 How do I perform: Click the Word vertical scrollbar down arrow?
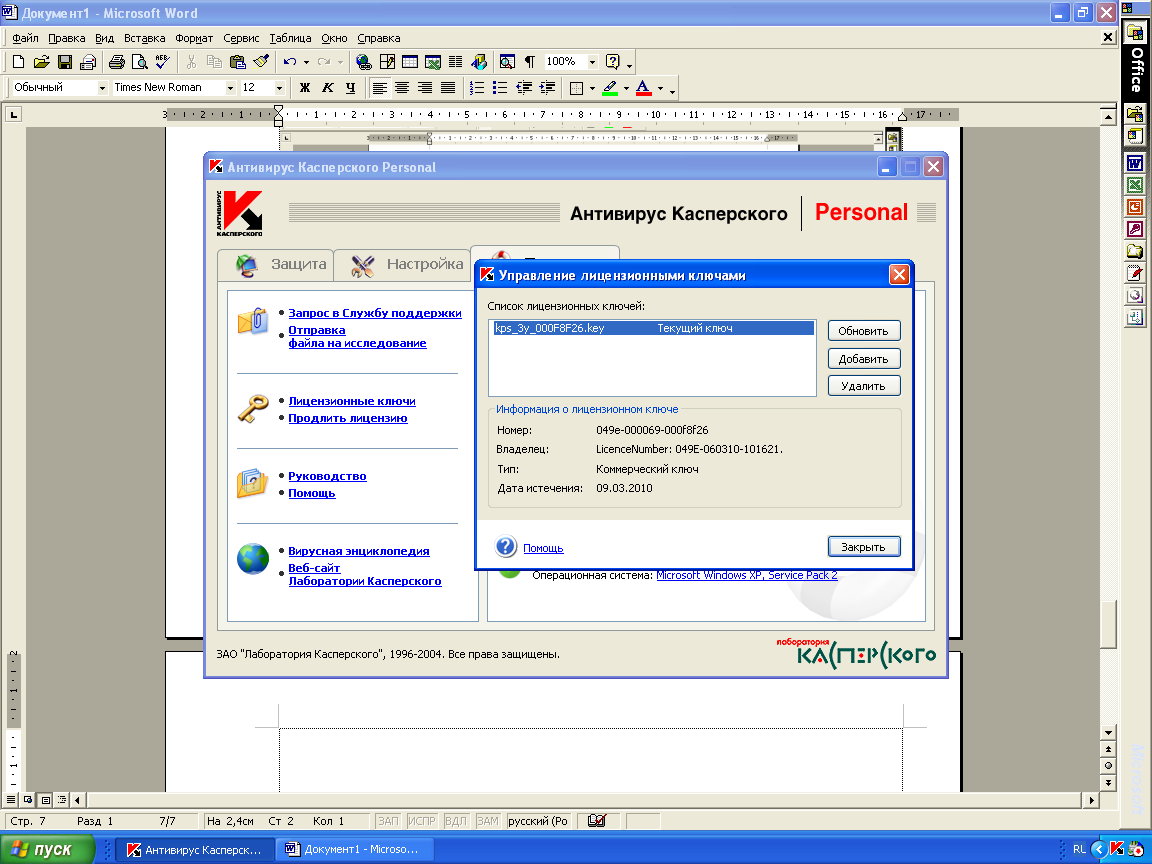point(1109,732)
